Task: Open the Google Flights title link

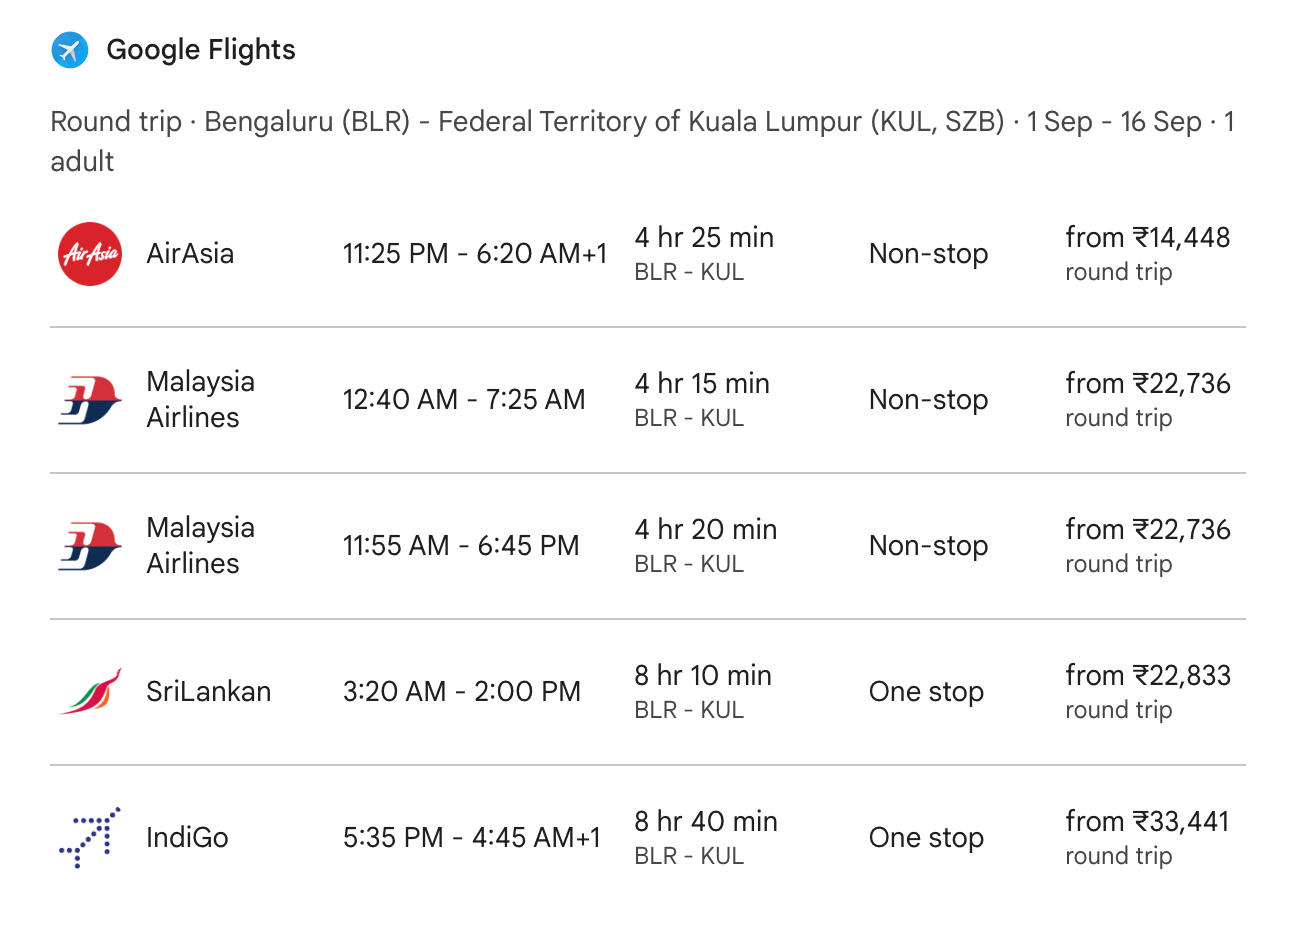Action: click(x=200, y=50)
